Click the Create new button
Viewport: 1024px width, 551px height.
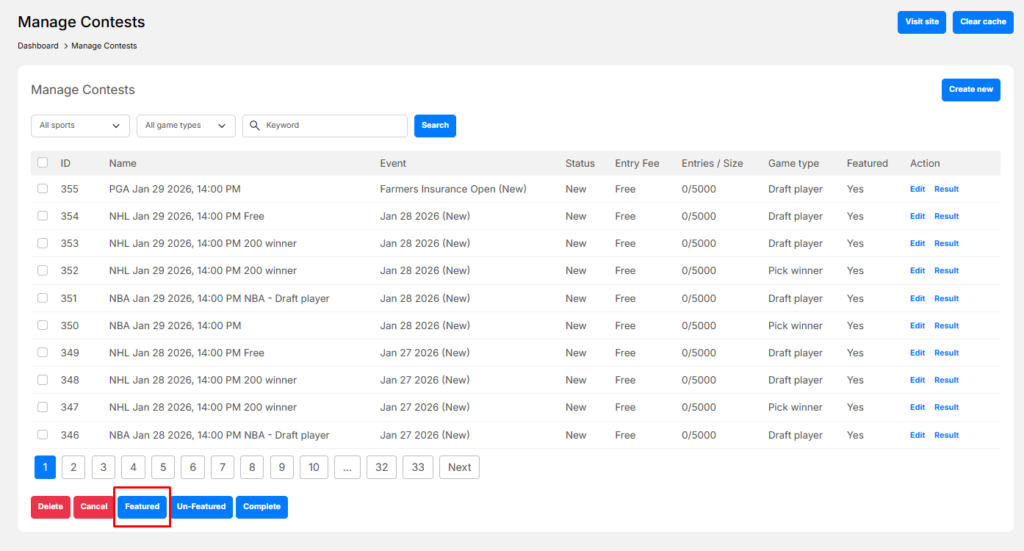tap(970, 90)
